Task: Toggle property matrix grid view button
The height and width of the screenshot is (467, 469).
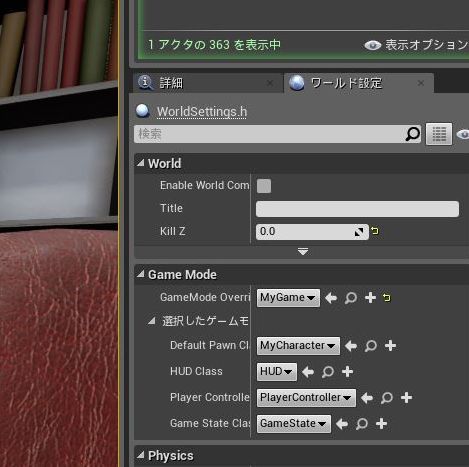Action: pos(439,134)
